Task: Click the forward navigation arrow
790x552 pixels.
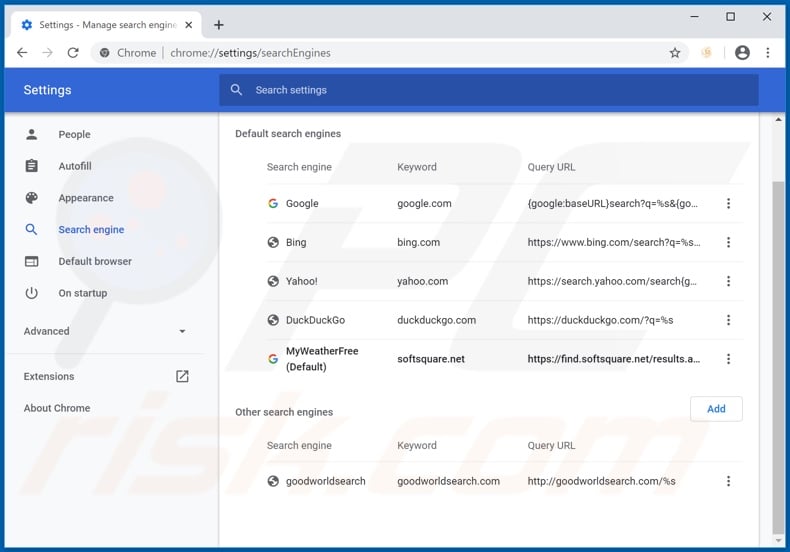Action: point(47,52)
